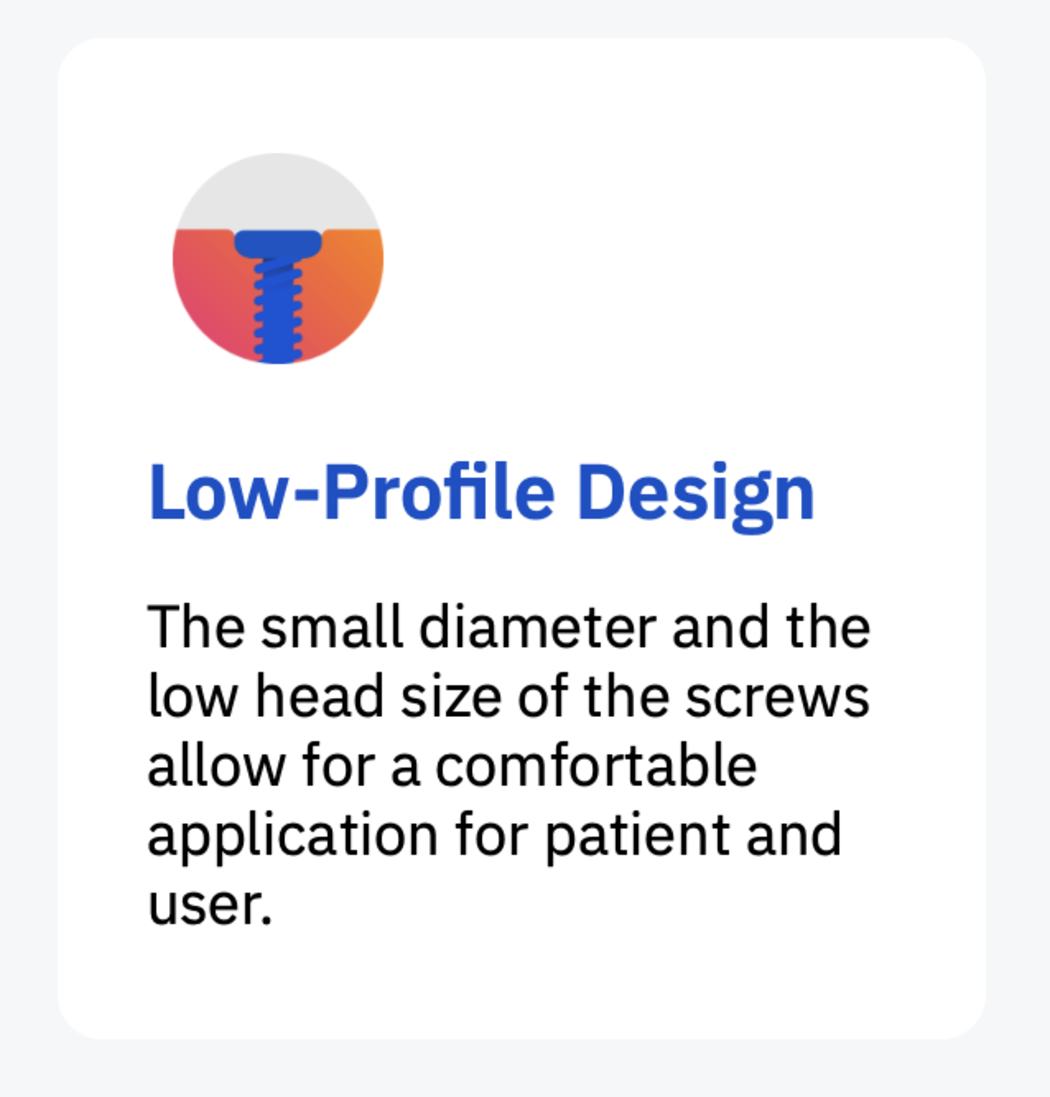Image resolution: width=1050 pixels, height=1097 pixels.
Task: Click the word "Design" in heading
Action: click(696, 493)
